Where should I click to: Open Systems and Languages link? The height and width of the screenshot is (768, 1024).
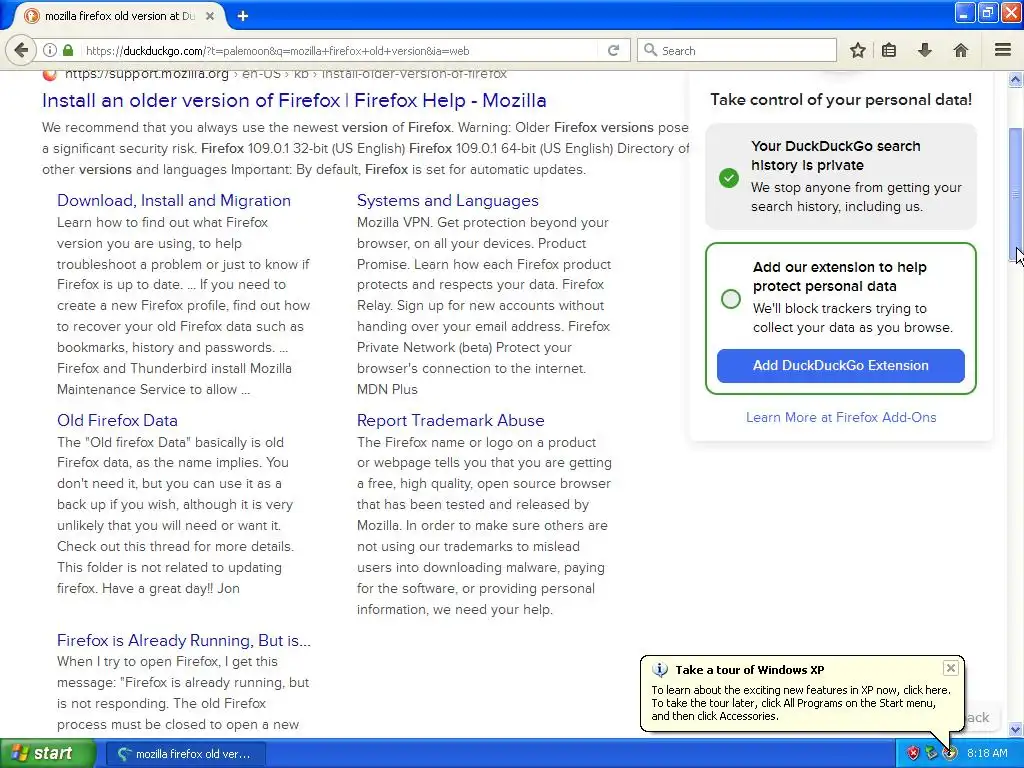point(447,200)
